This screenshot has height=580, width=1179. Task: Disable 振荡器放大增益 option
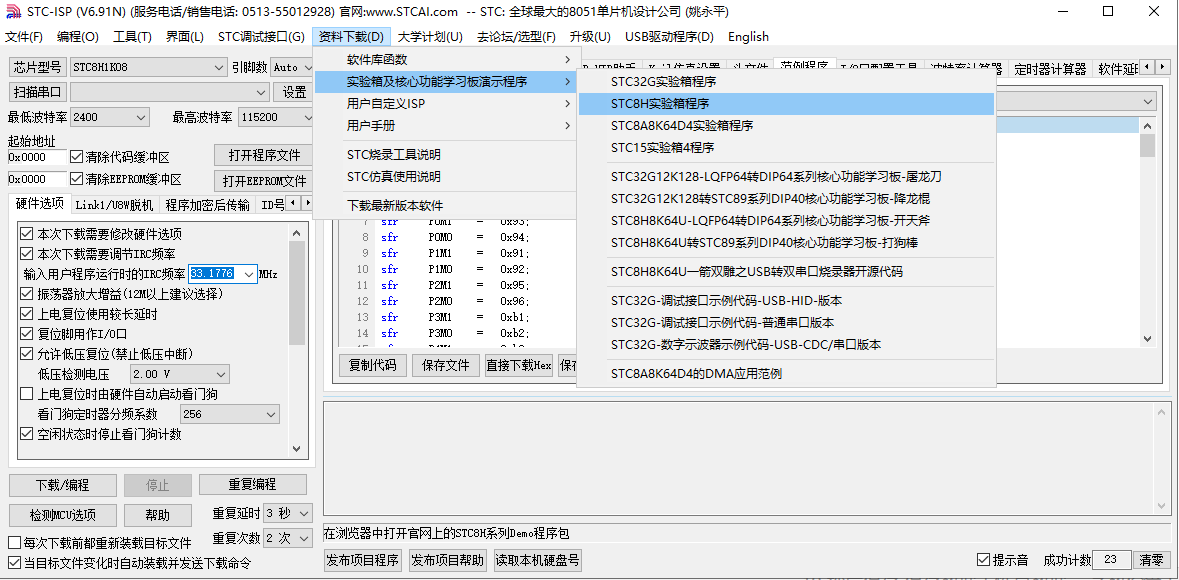[26, 293]
